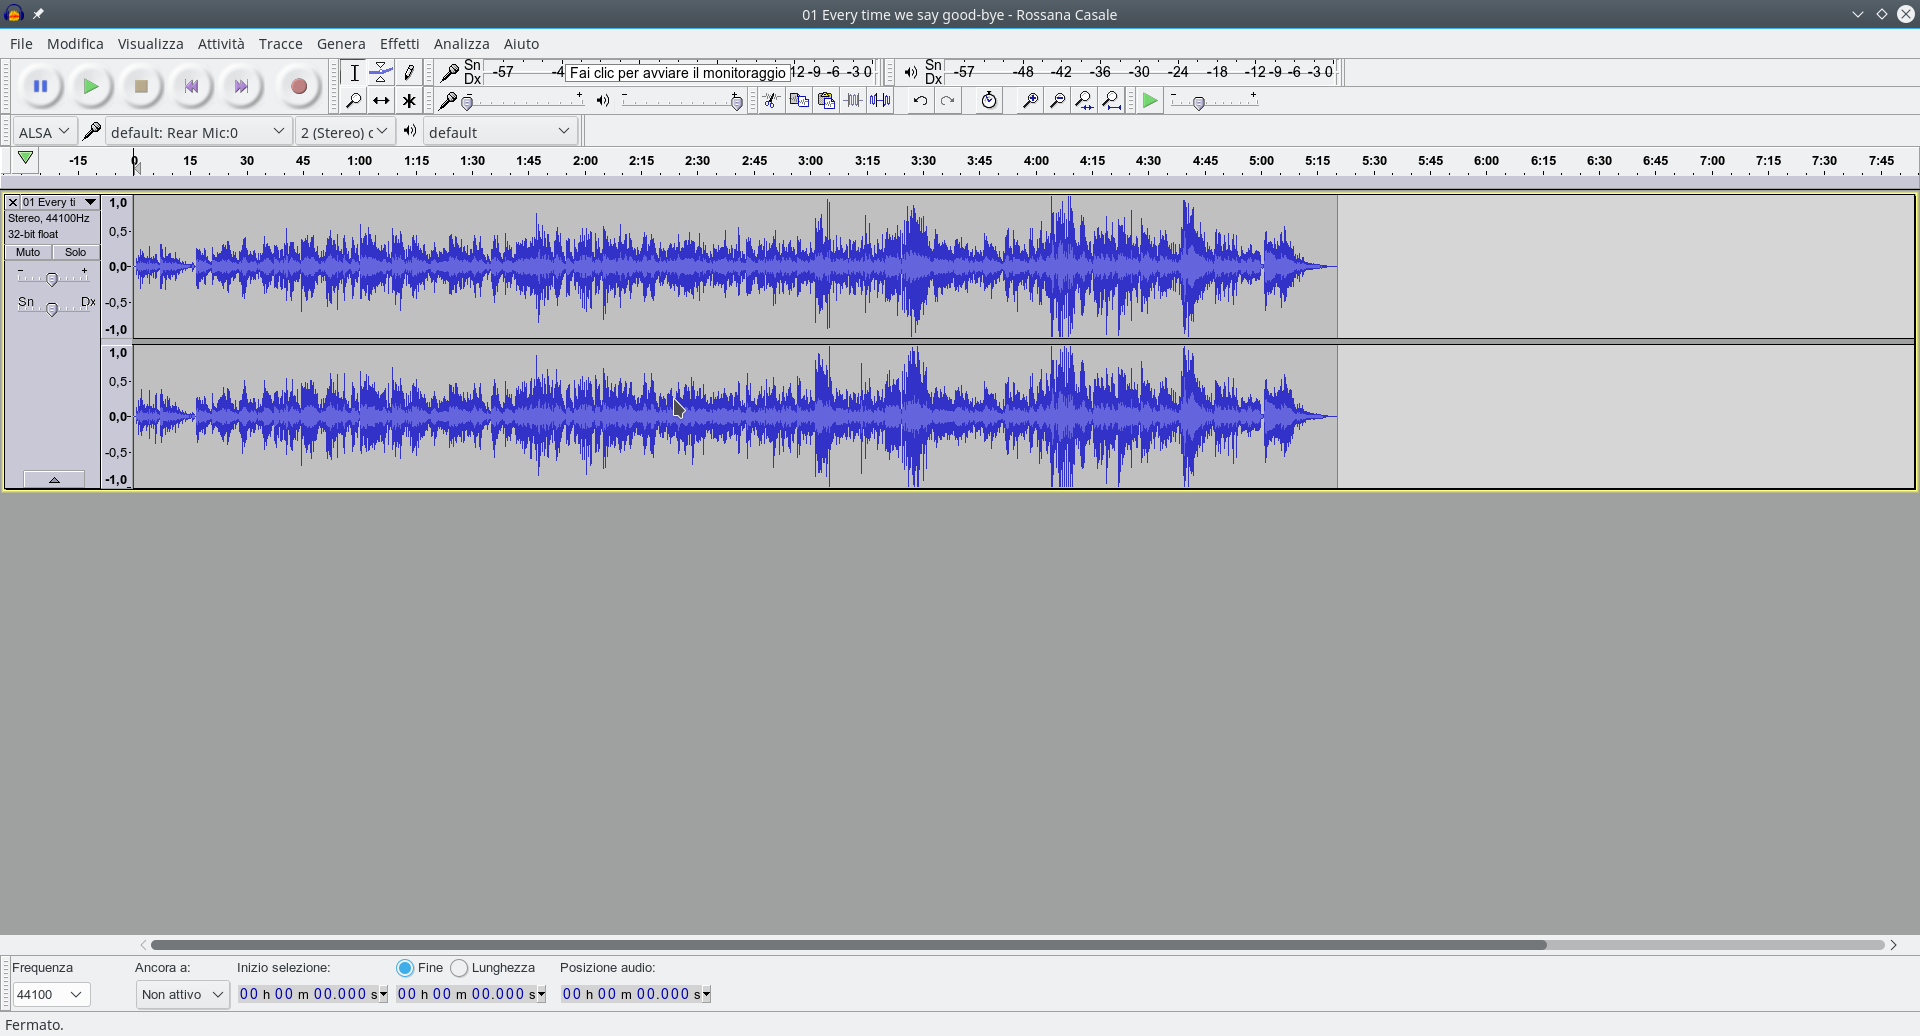Click the Paste icon in edit toolbar
1920x1036 pixels.
(826, 100)
